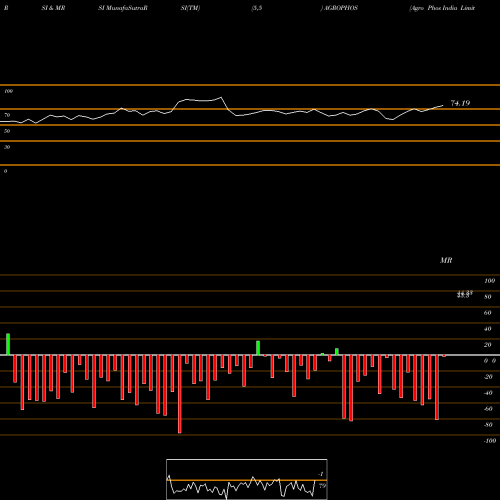Click the 60 label on MR axis
The width and height of the screenshot is (500, 500).
pyautogui.click(x=488, y=313)
